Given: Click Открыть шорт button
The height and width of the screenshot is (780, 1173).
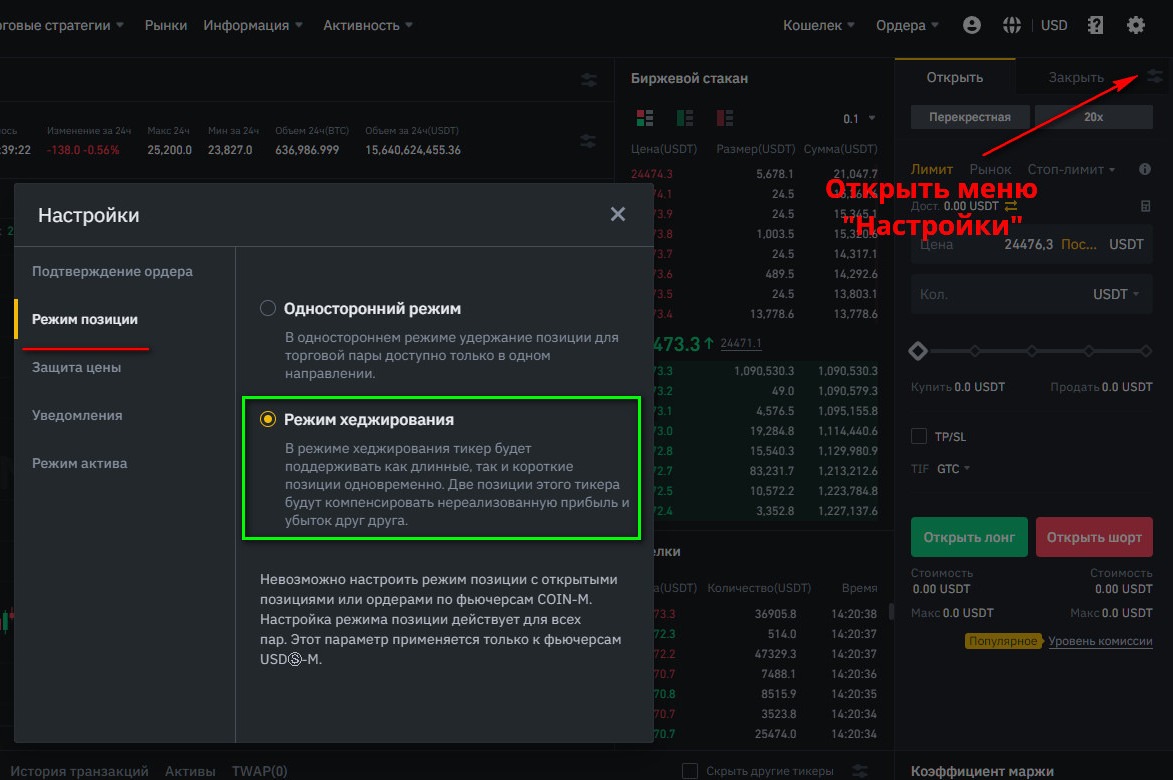Looking at the screenshot, I should pyautogui.click(x=1094, y=537).
